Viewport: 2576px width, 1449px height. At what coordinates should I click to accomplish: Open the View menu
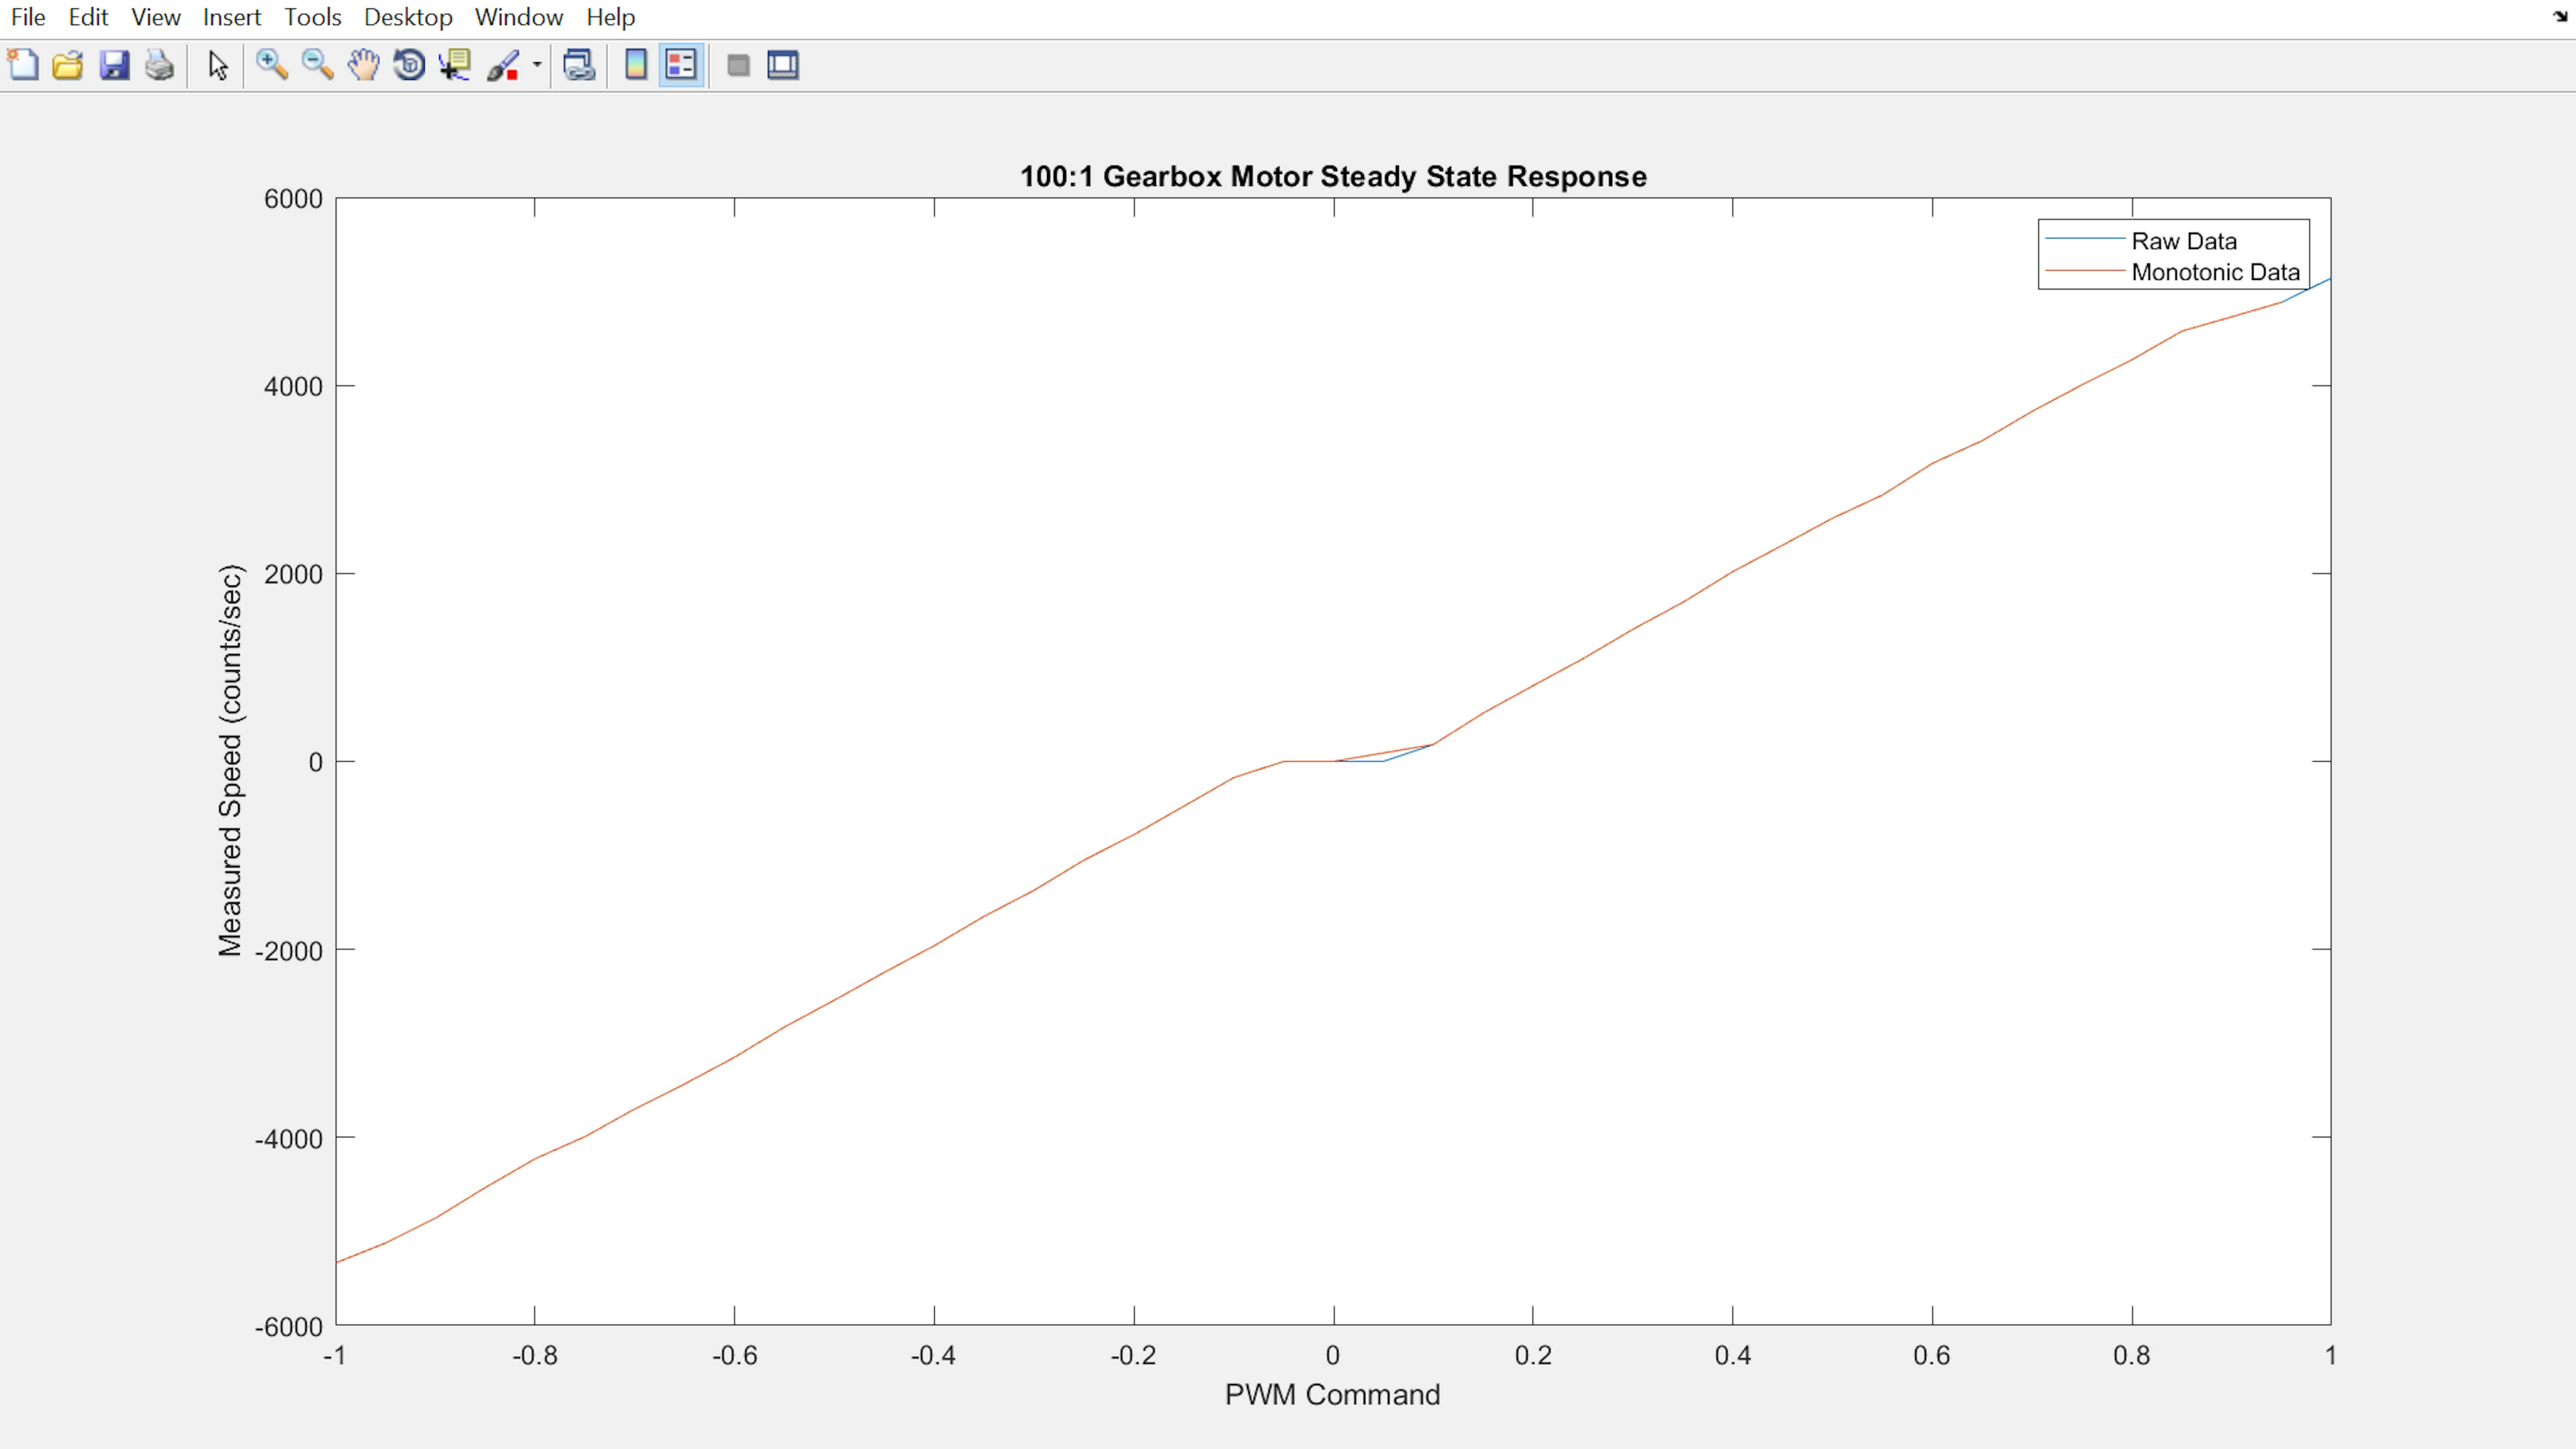[x=156, y=17]
